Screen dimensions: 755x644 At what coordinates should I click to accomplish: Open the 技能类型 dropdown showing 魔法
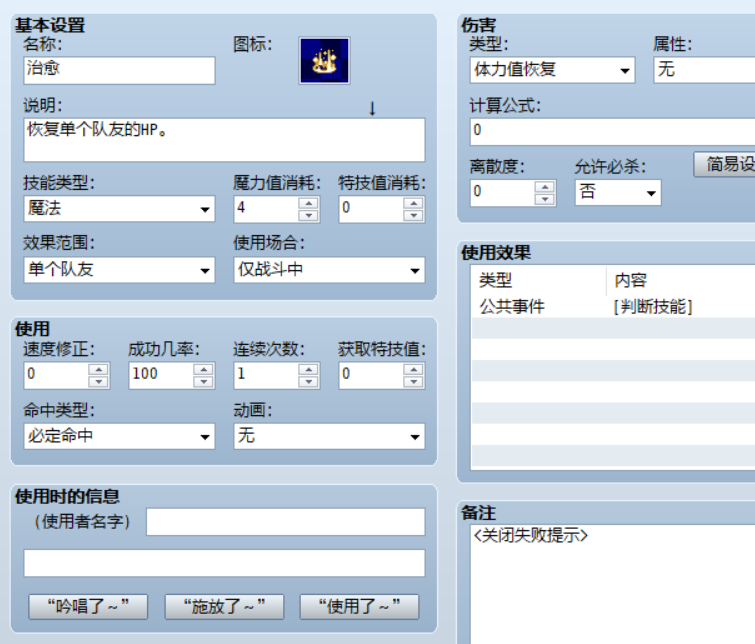[119, 209]
